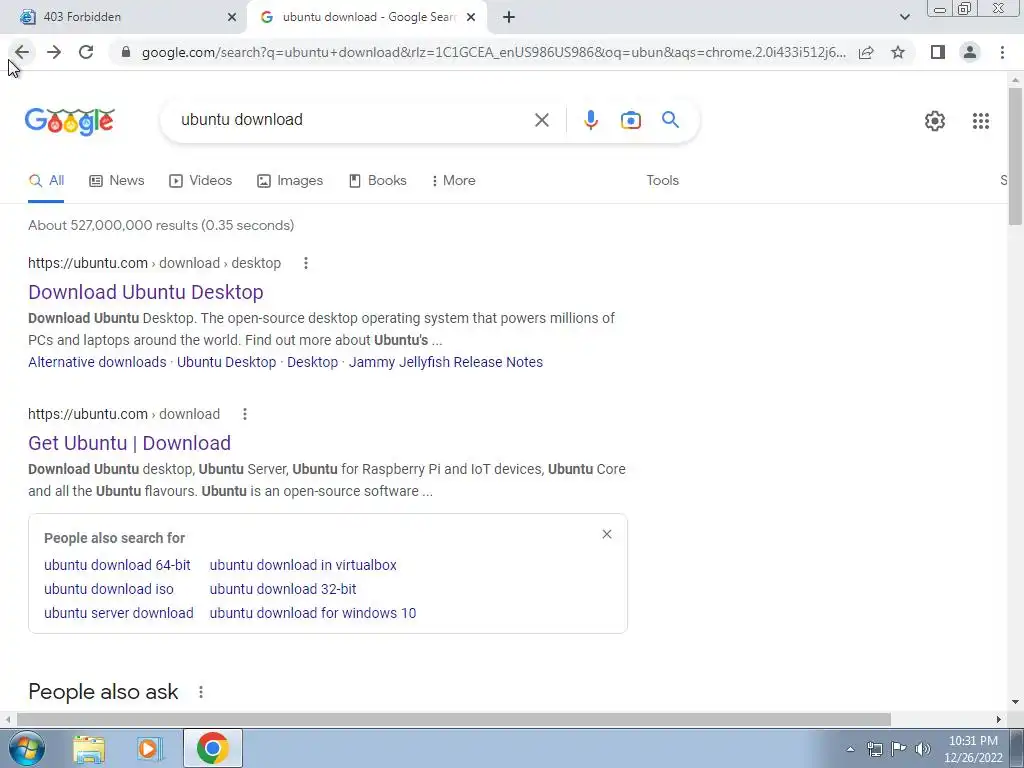
Task: Switch to Books results
Action: click(x=377, y=181)
